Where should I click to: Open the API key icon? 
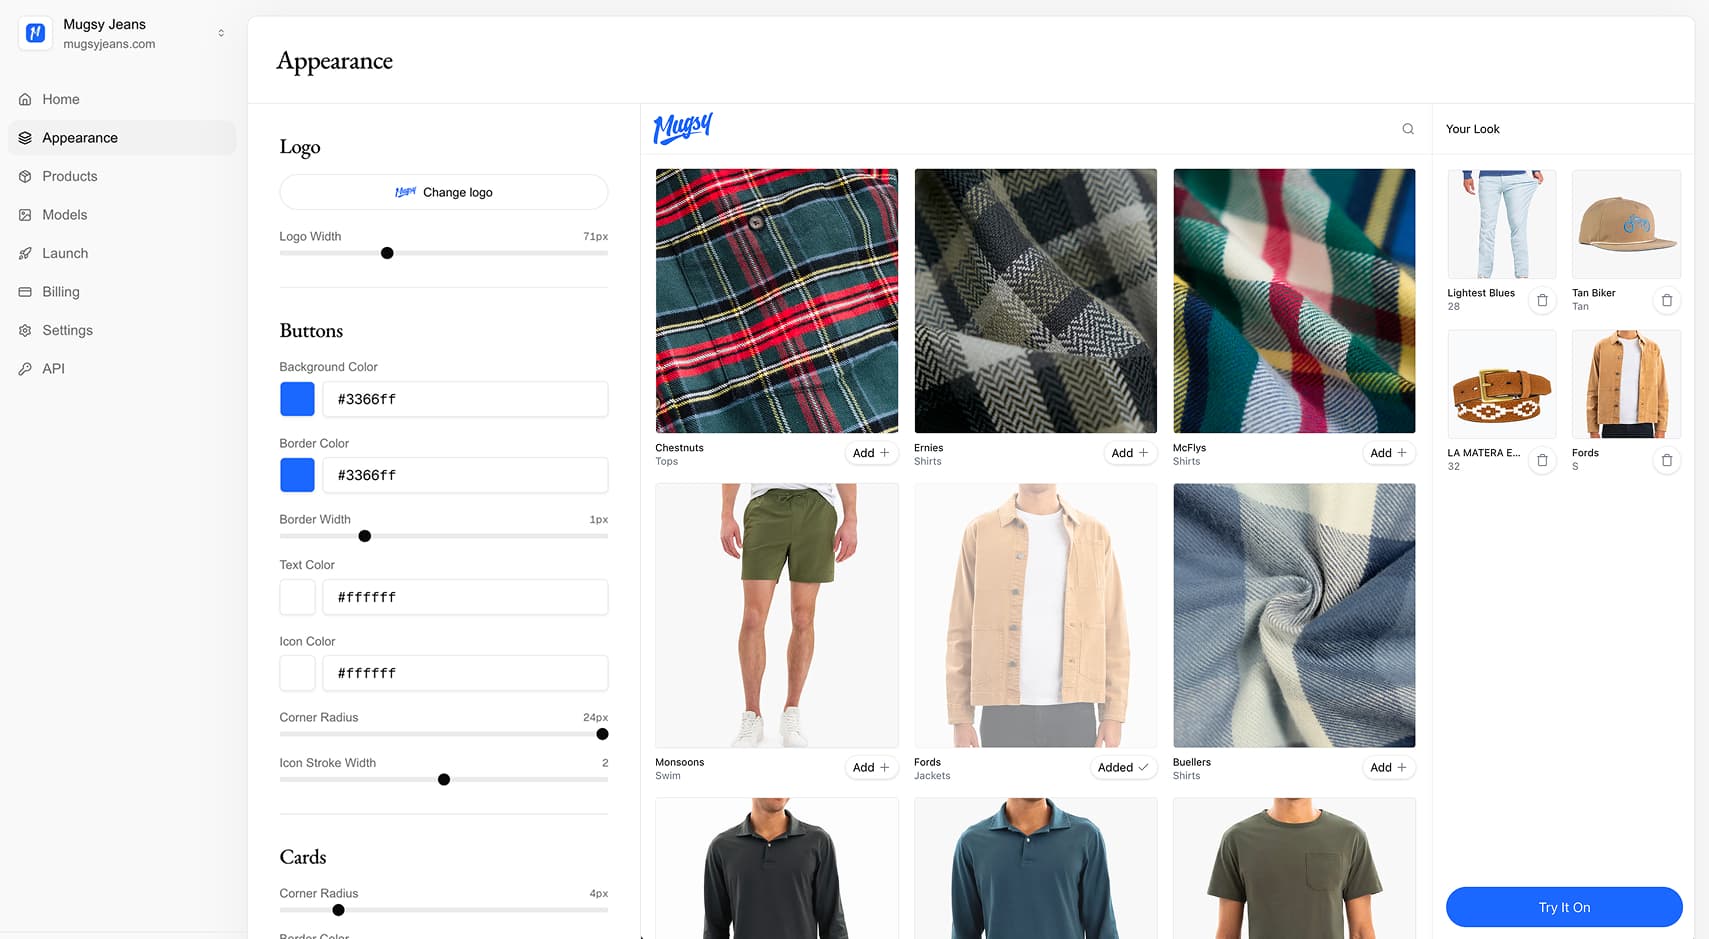point(24,368)
